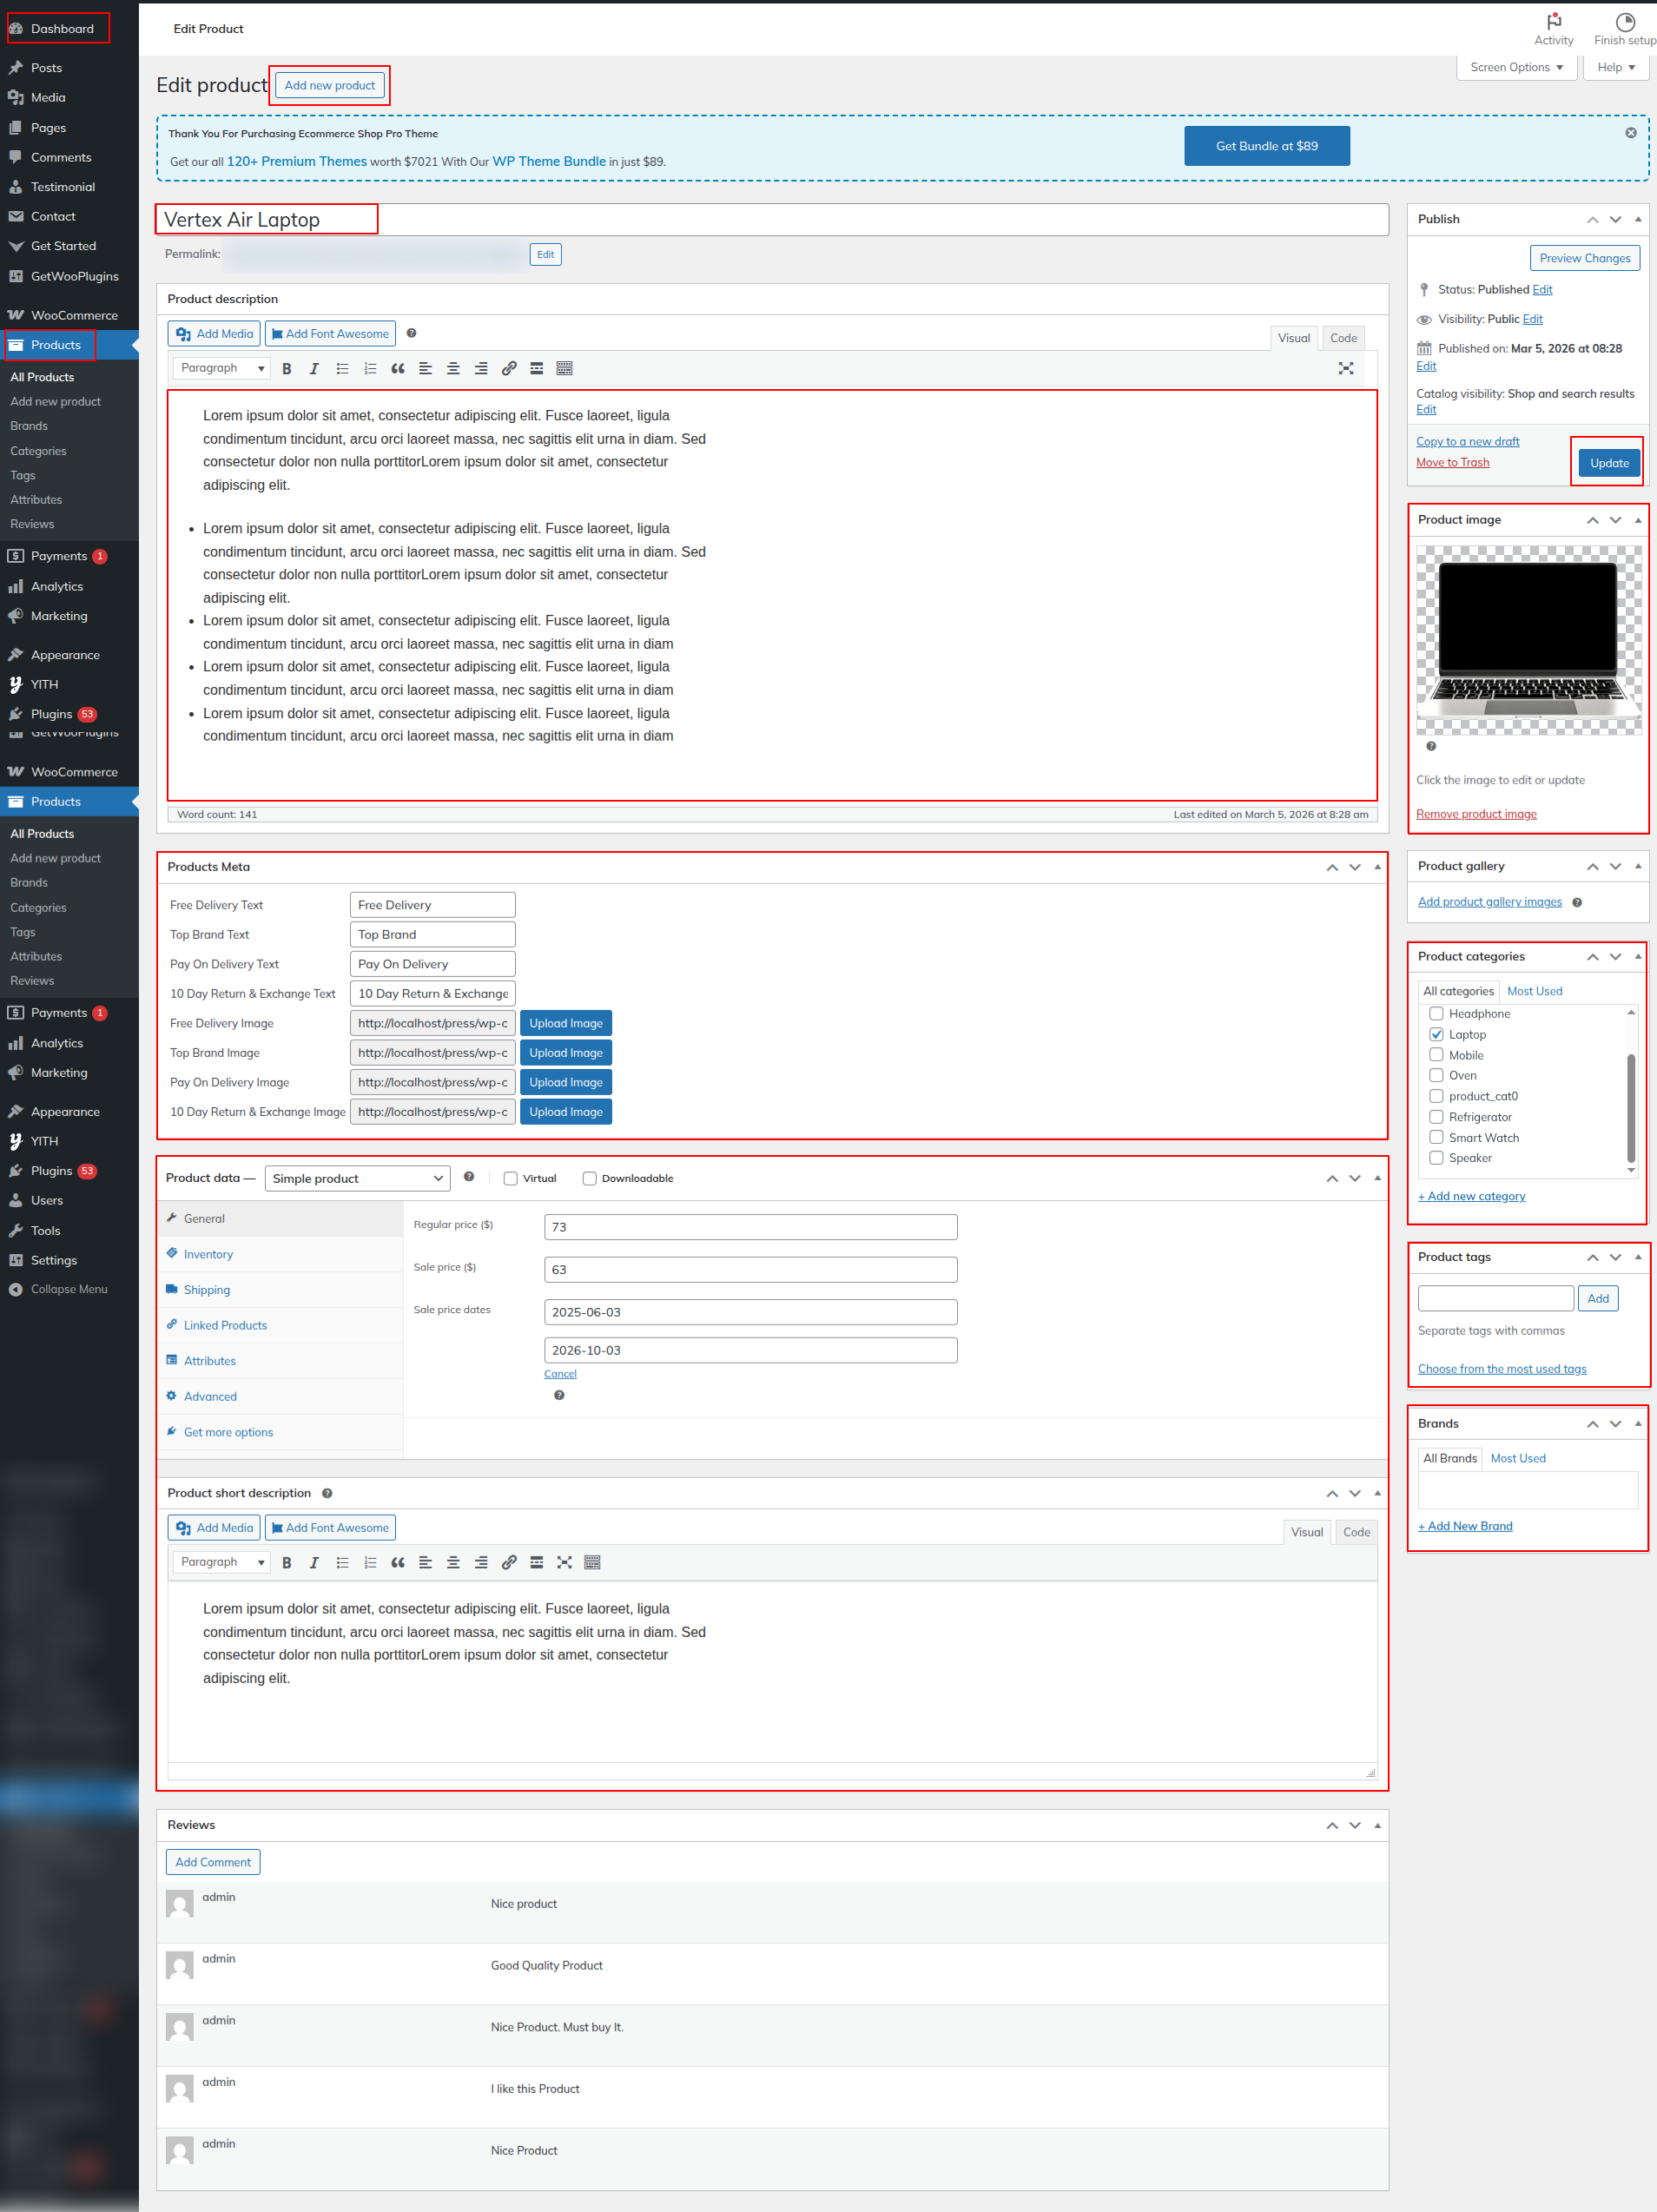Switch to the Inventory tab in product data
Viewport: 1657px width, 2212px height.
(x=208, y=1254)
